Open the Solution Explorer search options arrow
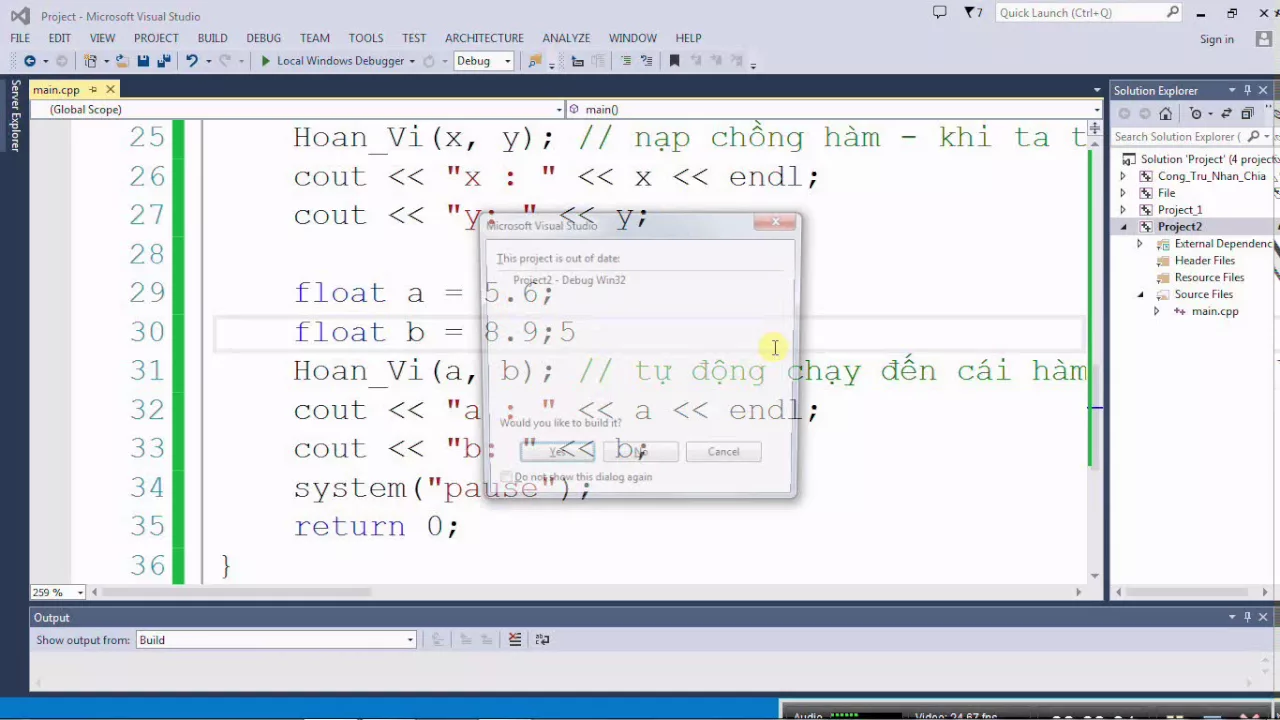Image resolution: width=1280 pixels, height=720 pixels. pos(1266,136)
